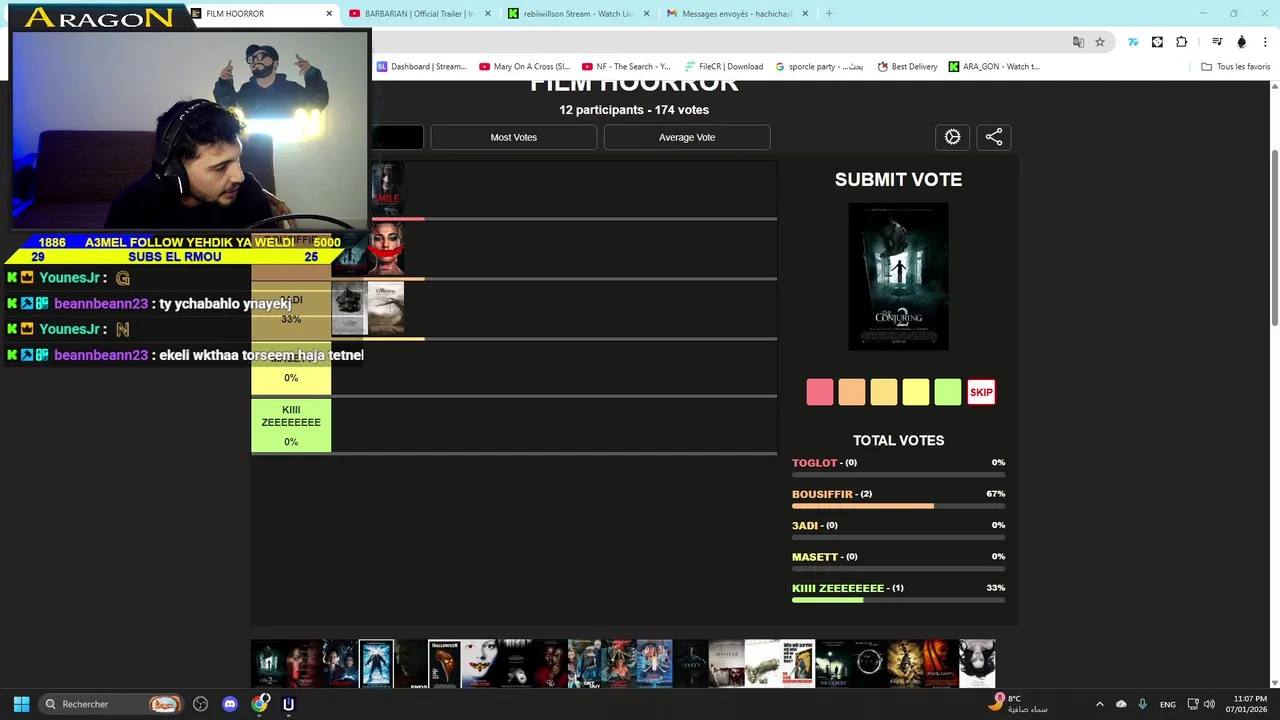Vote with the light amber tier swatch
Screen dimensions: 1280x720
(884, 392)
